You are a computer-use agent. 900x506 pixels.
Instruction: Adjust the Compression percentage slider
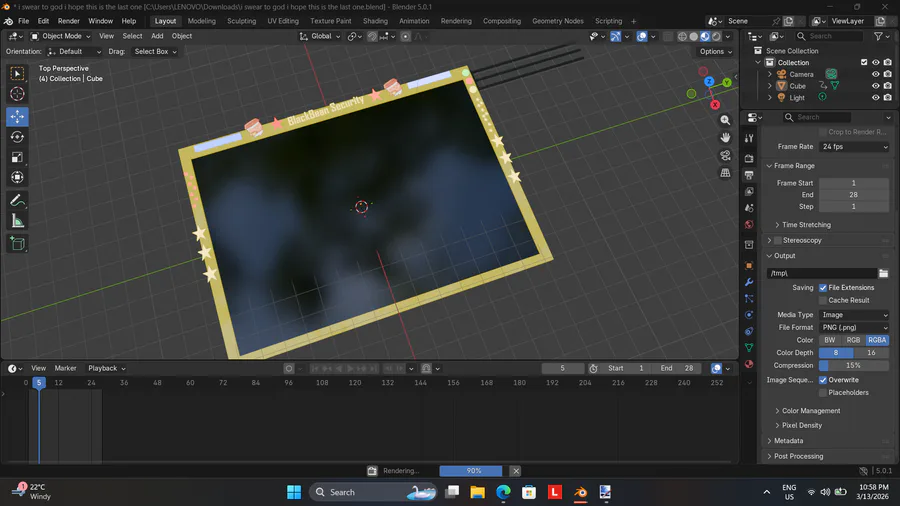[x=853, y=365]
